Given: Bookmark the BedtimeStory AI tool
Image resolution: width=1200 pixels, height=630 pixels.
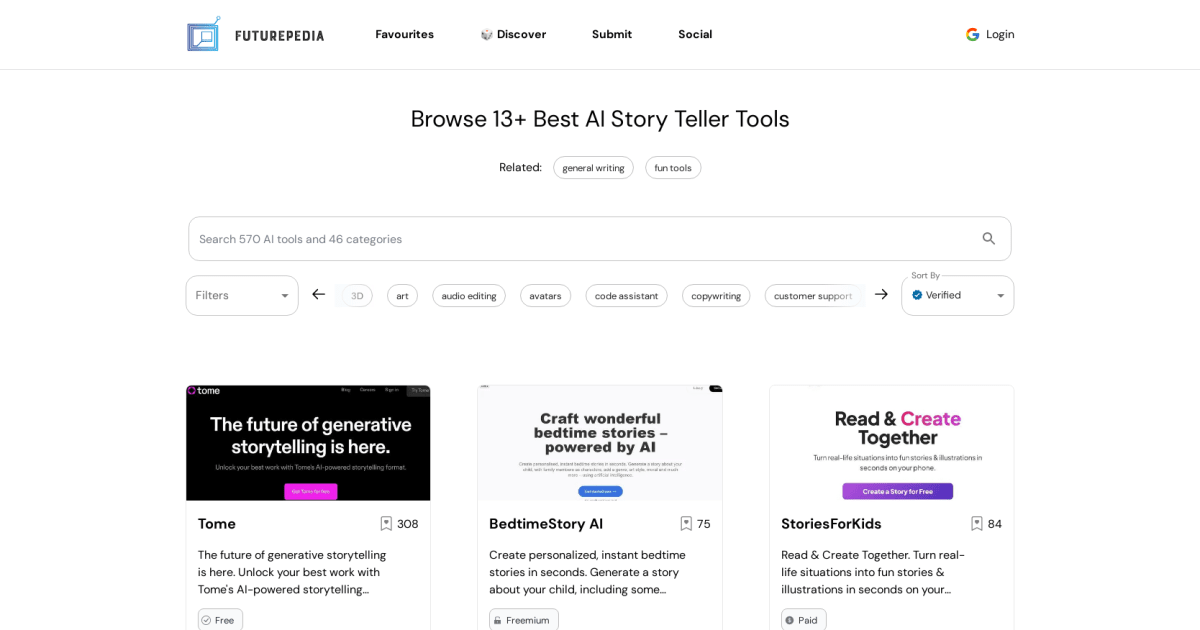Looking at the screenshot, I should click(685, 523).
